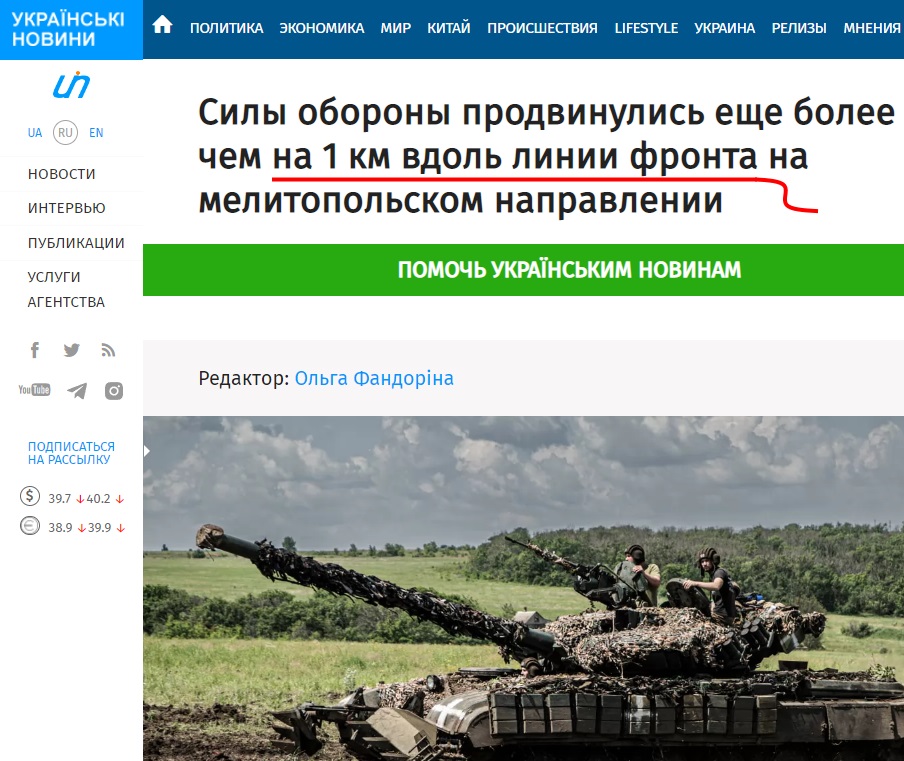Open the Twitter profile icon
This screenshot has height=761, width=904.
pyautogui.click(x=71, y=350)
